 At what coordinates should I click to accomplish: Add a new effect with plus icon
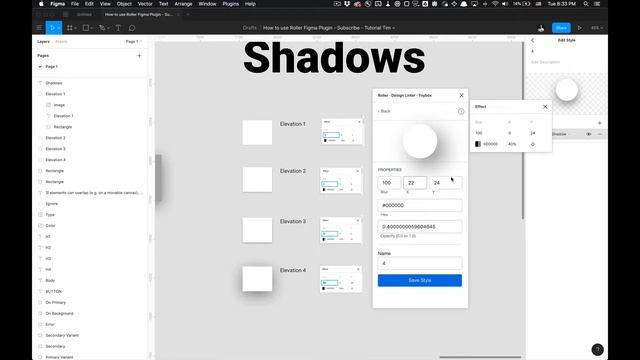599,123
